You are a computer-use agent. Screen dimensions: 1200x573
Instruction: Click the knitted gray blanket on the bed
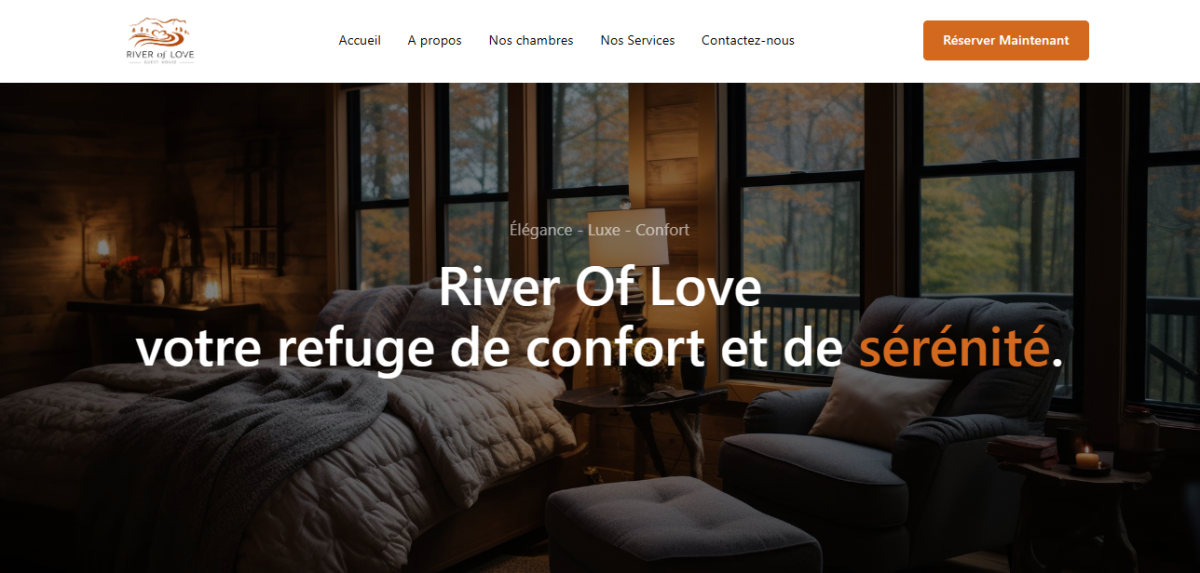click(x=250, y=440)
